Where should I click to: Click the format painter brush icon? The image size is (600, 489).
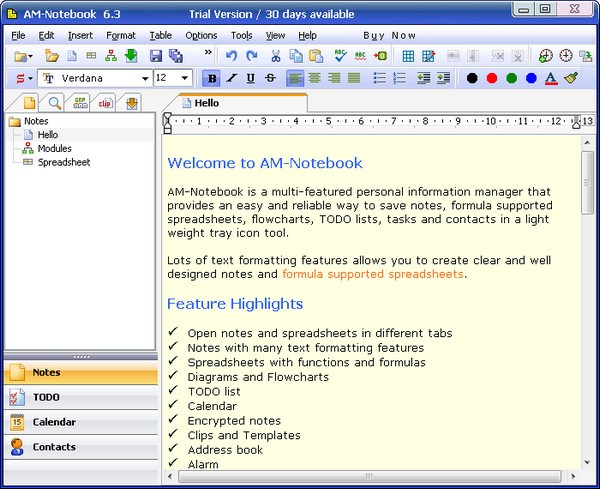pyautogui.click(x=571, y=78)
